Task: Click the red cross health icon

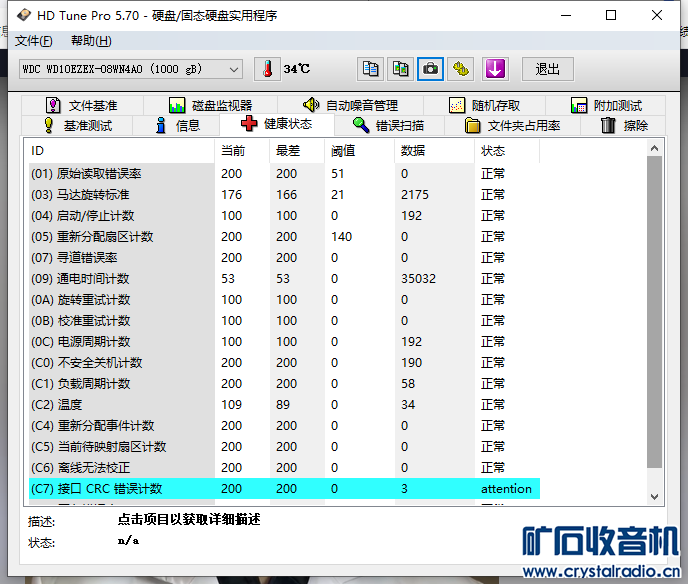Action: (x=249, y=124)
